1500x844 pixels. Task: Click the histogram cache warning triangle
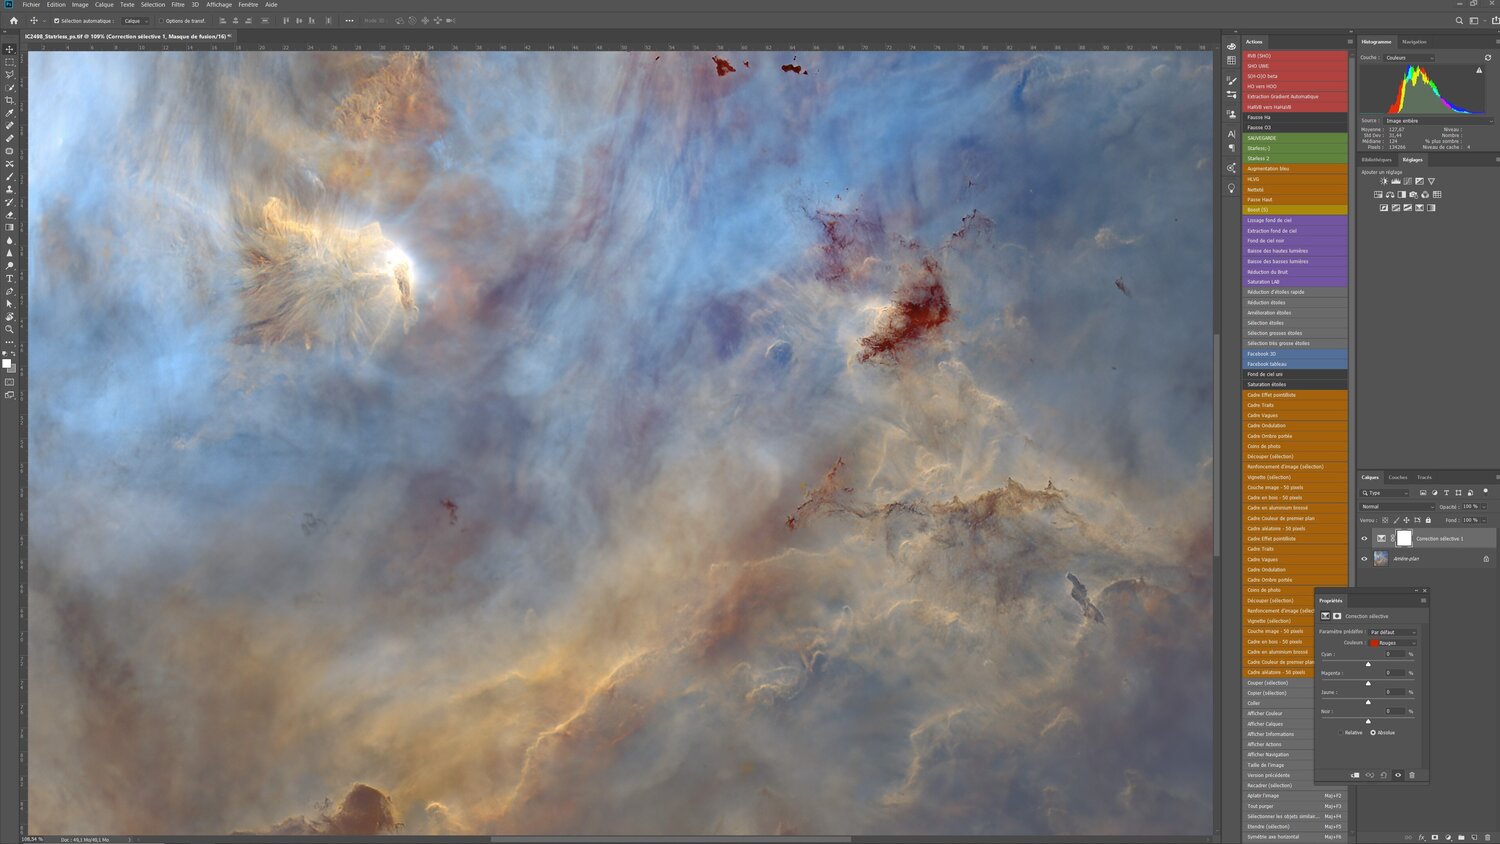(1479, 70)
